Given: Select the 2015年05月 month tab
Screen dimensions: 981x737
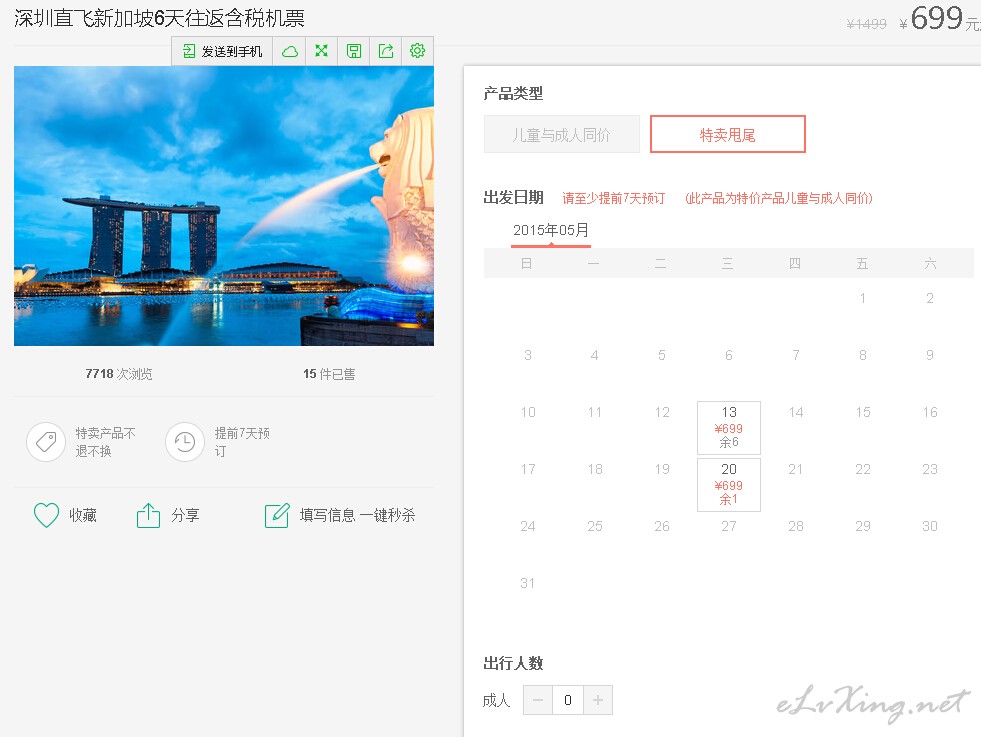Looking at the screenshot, I should [x=551, y=231].
